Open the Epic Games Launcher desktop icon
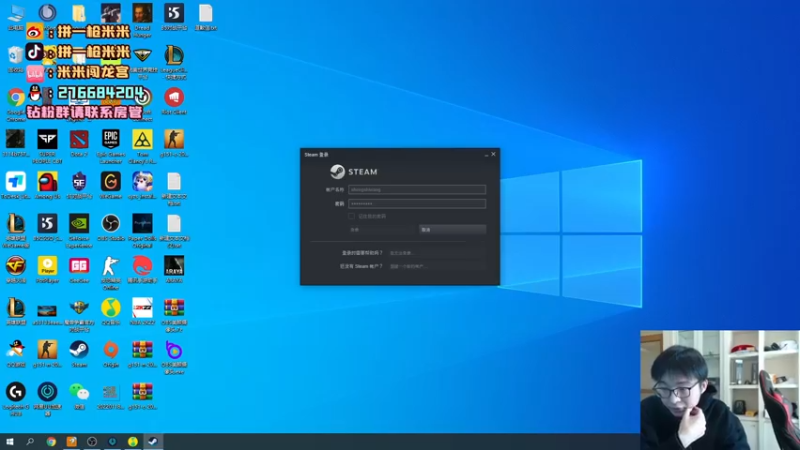 coord(111,139)
